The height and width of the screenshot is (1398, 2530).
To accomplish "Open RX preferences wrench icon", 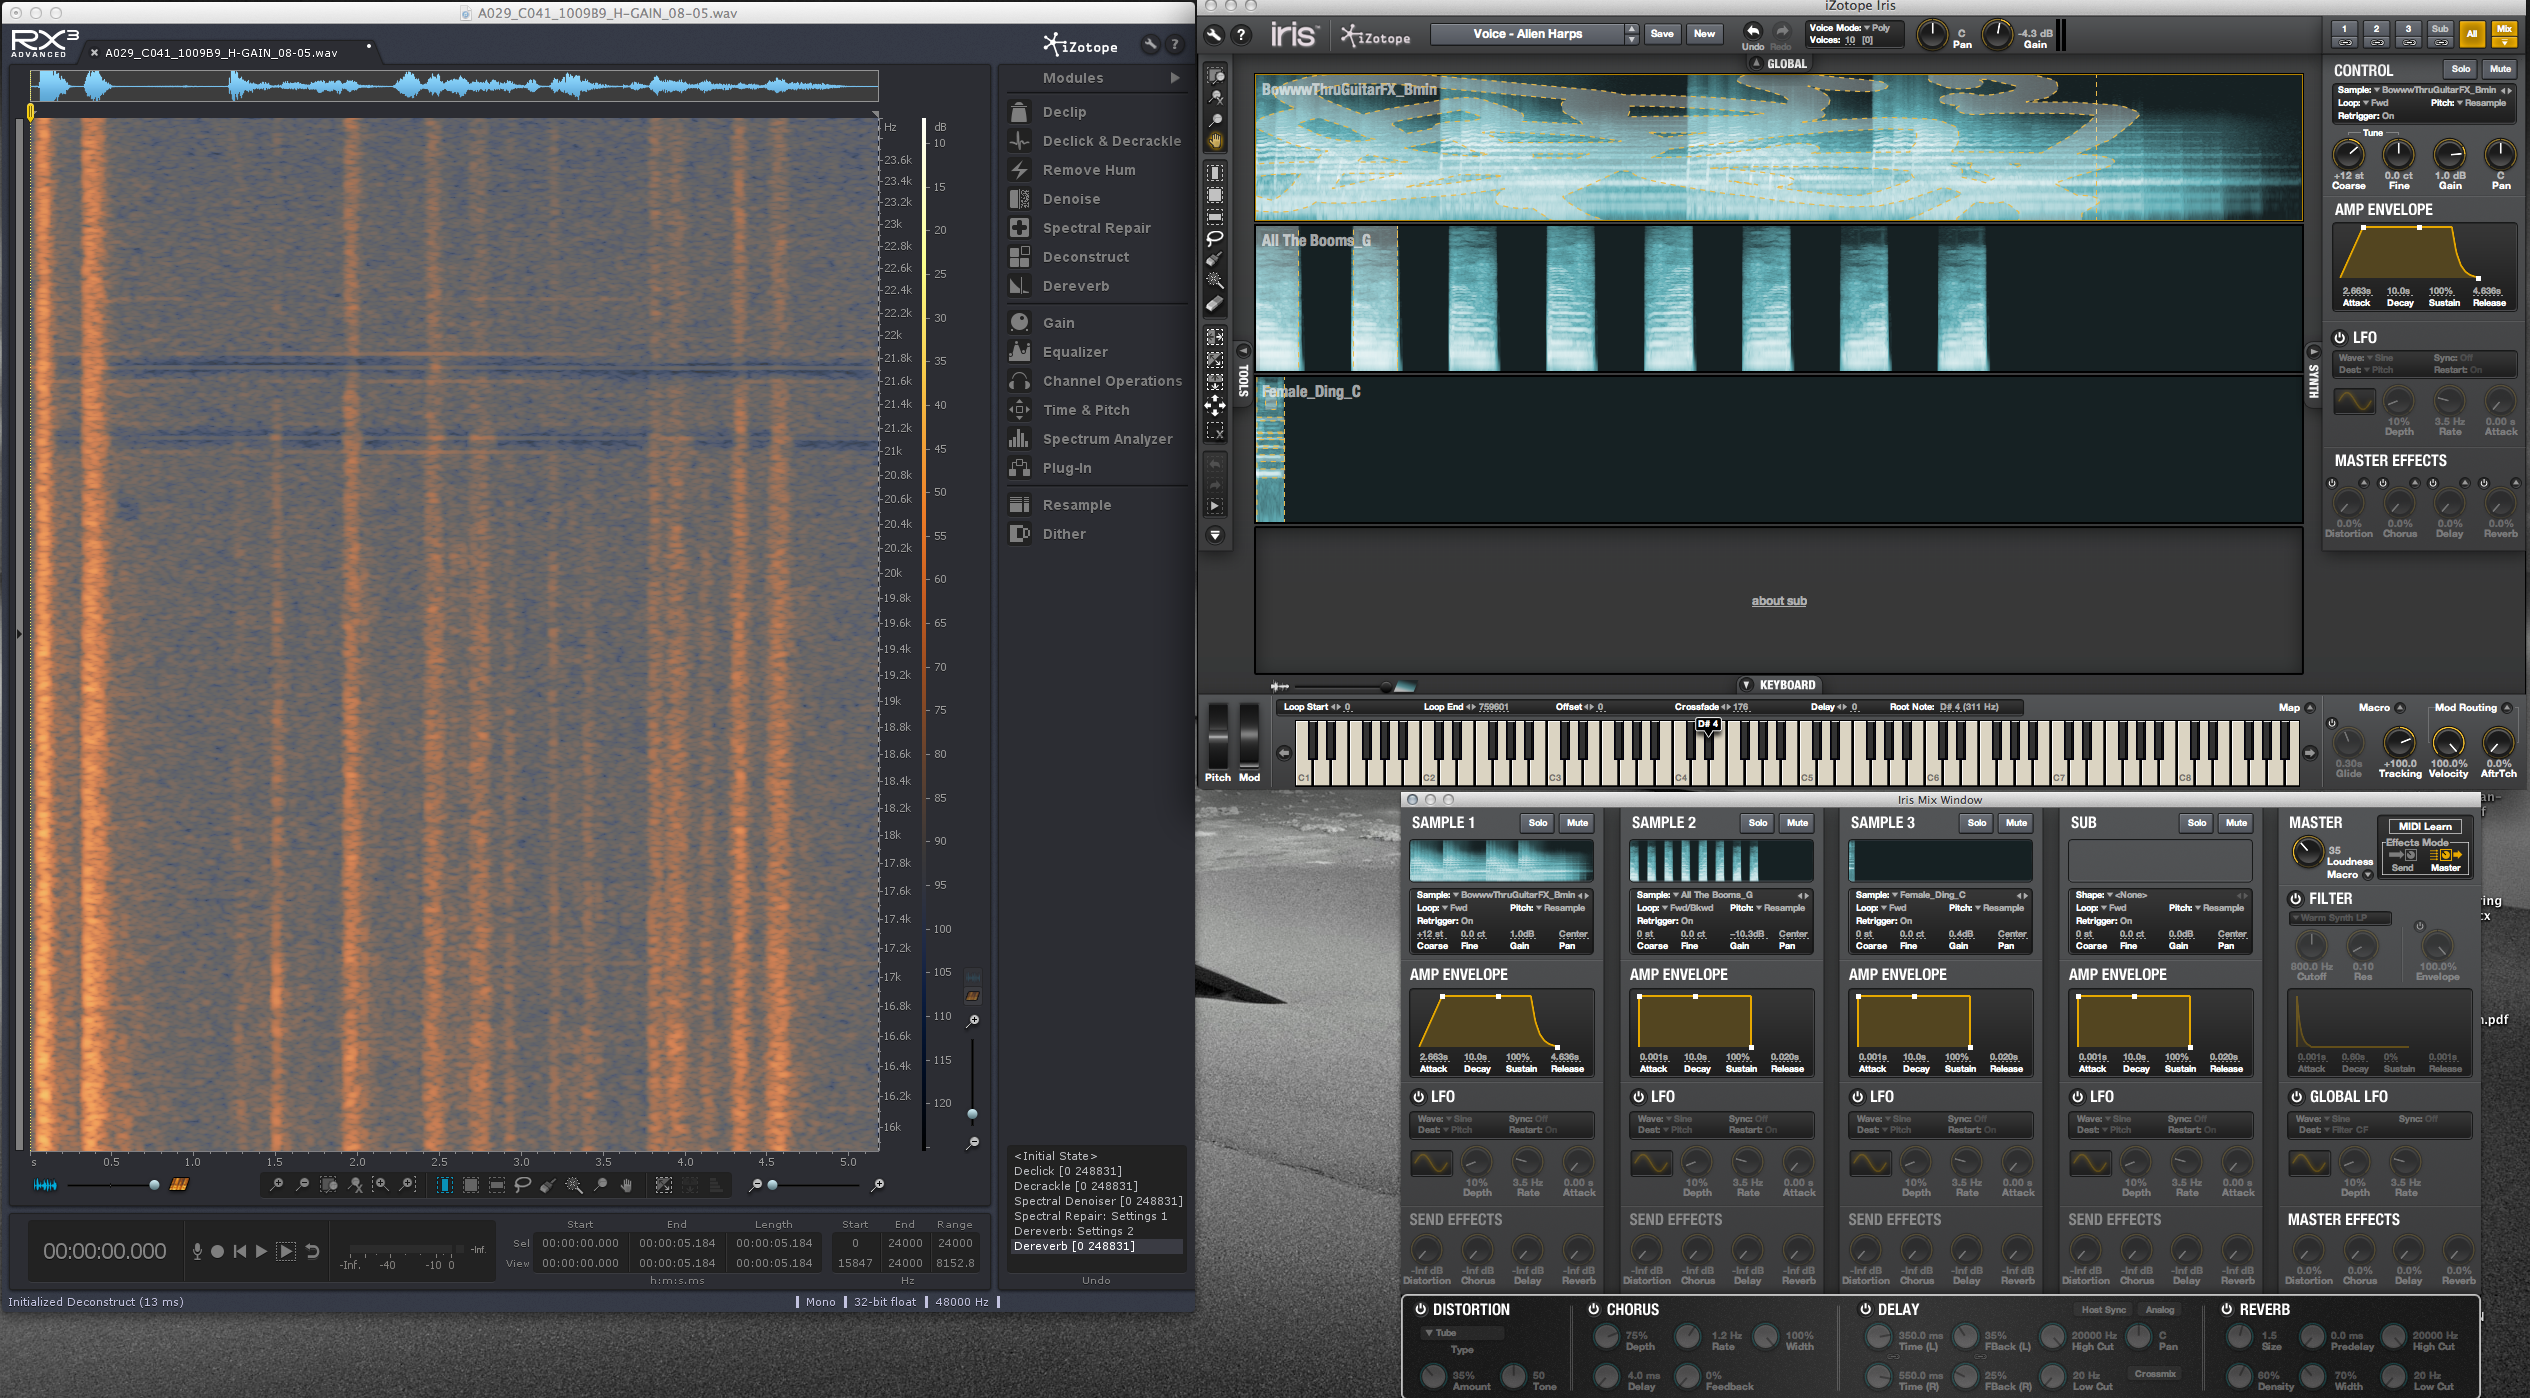I will click(x=1150, y=45).
